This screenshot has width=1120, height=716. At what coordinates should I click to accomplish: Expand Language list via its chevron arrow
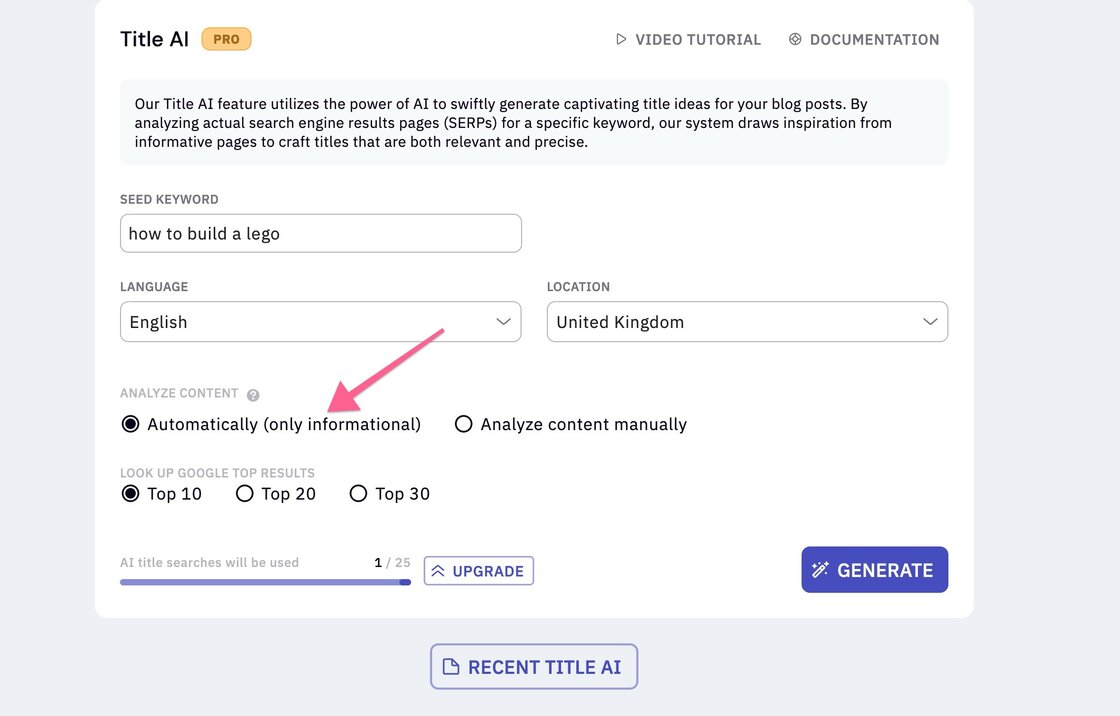504,322
